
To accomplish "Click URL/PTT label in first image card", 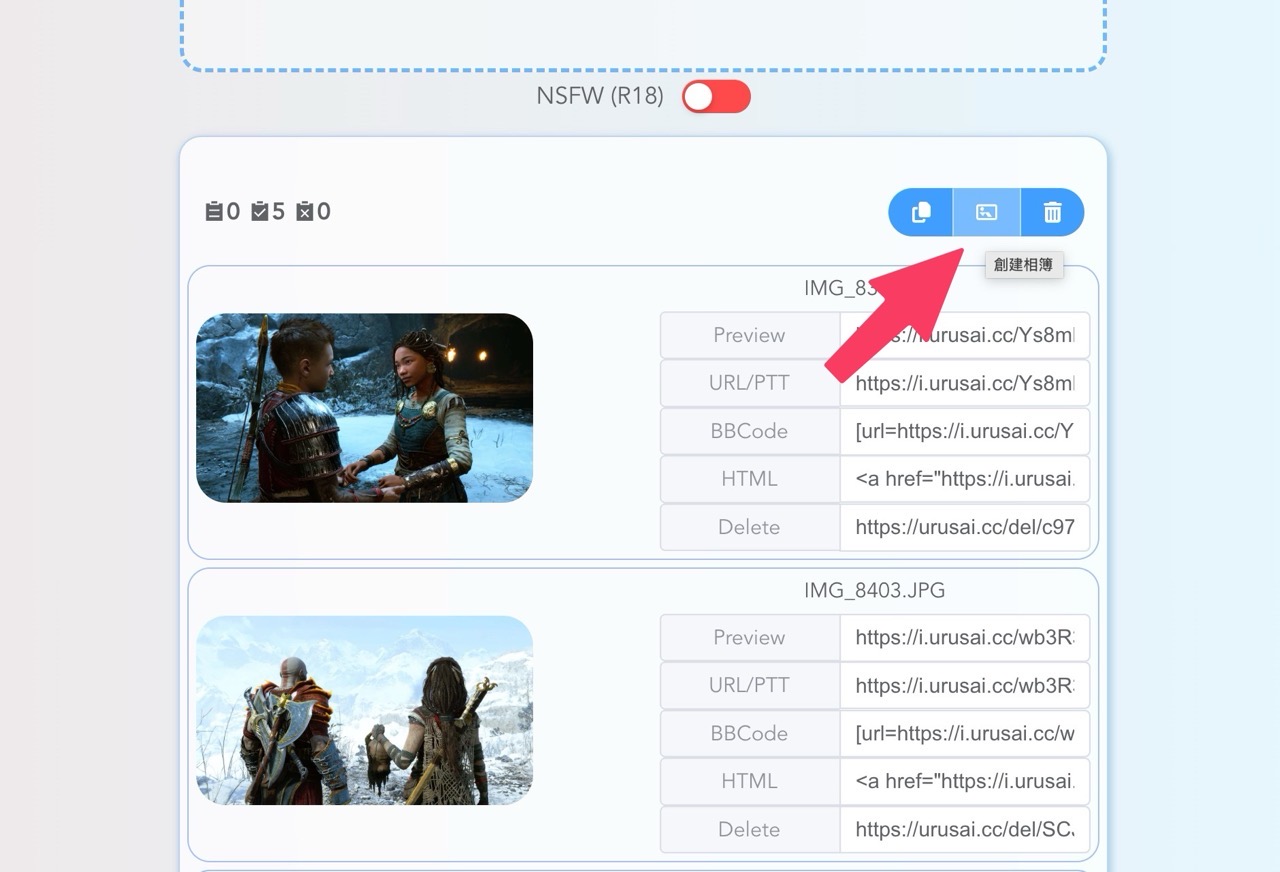I will point(749,383).
